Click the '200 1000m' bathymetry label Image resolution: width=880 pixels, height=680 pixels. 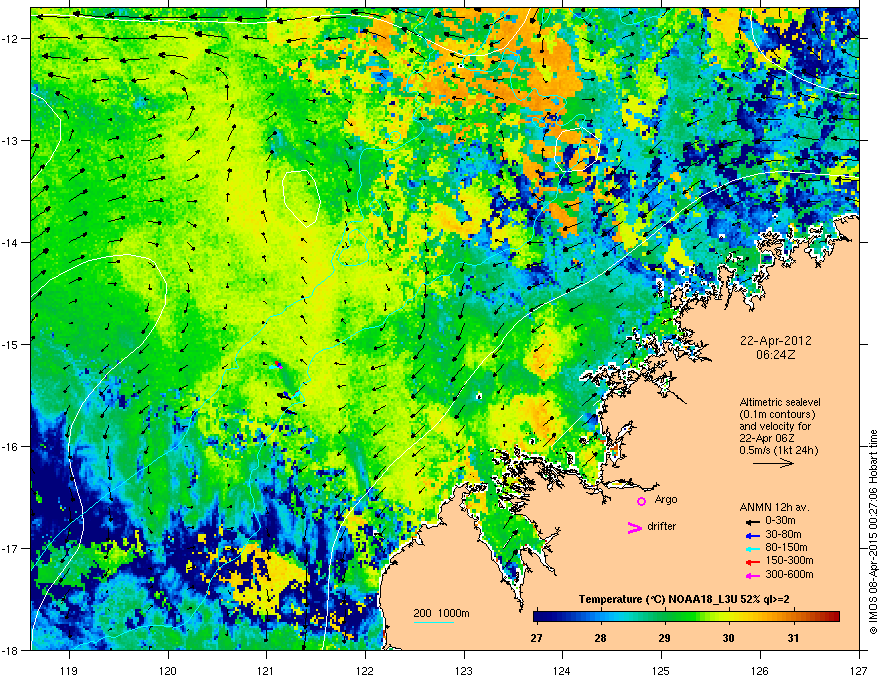(441, 613)
